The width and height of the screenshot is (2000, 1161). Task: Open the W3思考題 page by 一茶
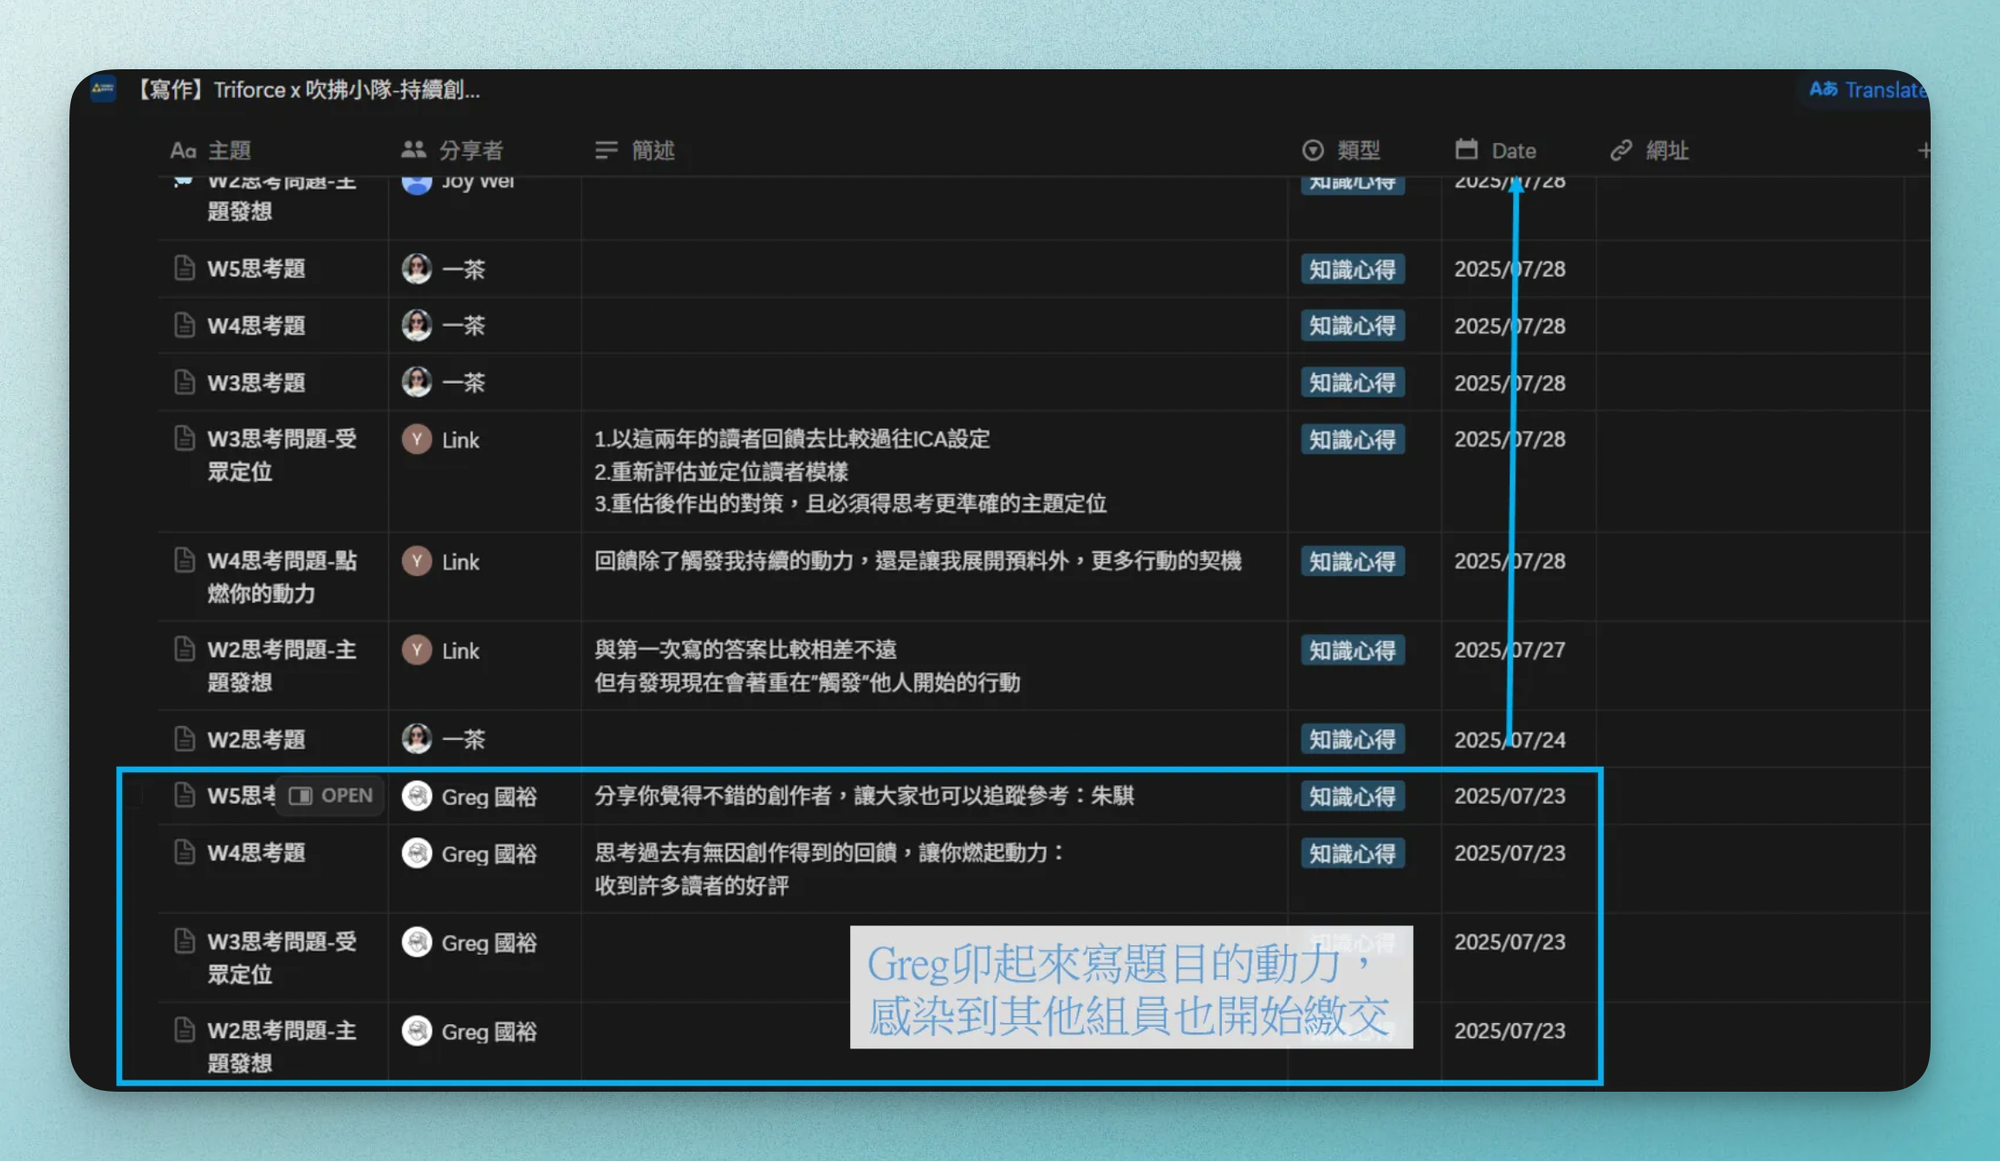click(256, 382)
